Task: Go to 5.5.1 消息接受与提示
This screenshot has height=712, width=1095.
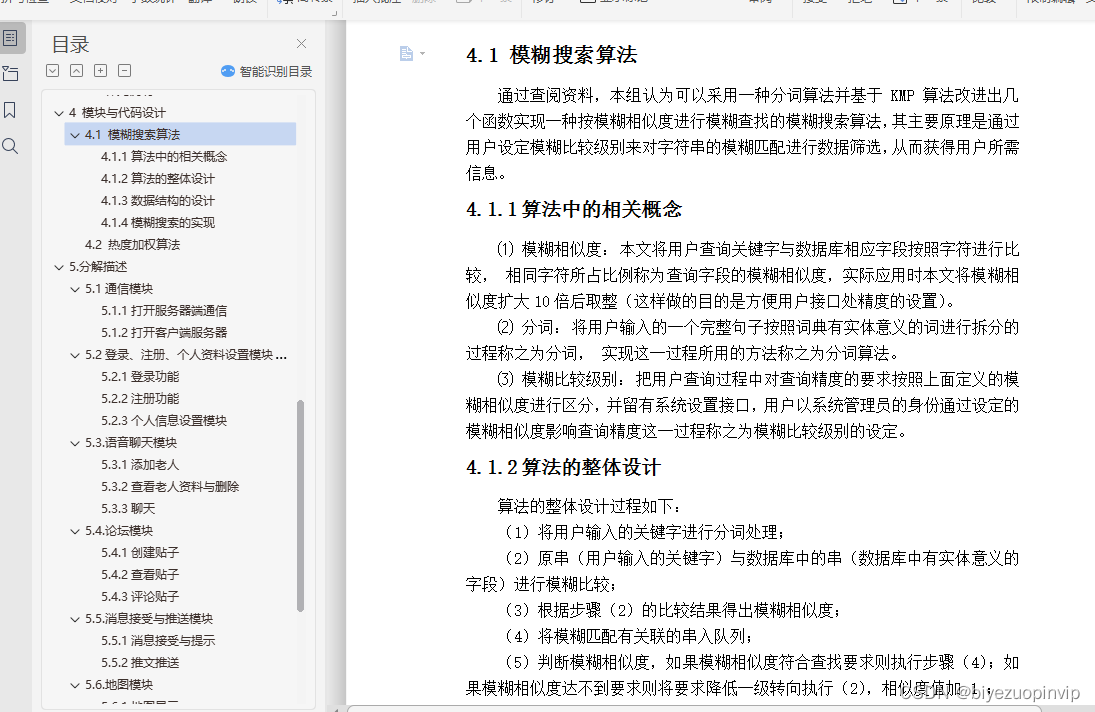Action: (158, 640)
